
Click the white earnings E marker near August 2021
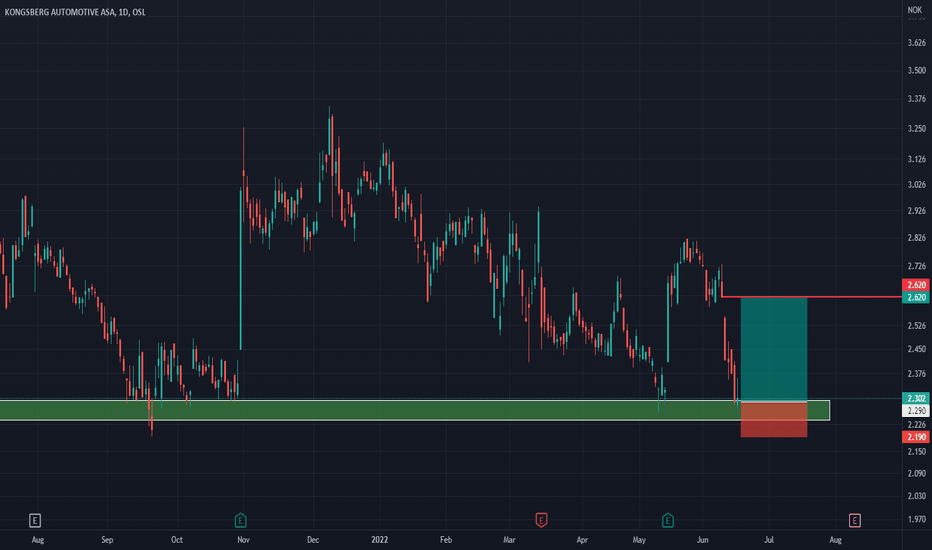pos(35,521)
